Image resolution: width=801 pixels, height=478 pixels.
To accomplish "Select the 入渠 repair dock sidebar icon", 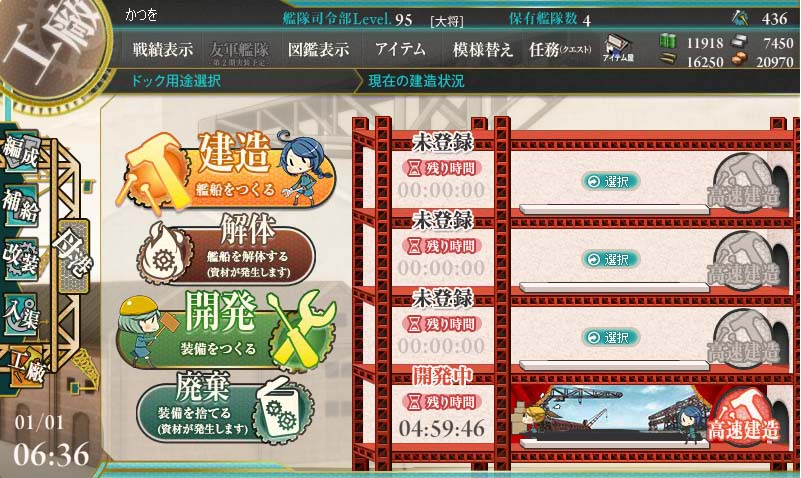I will tap(20, 314).
